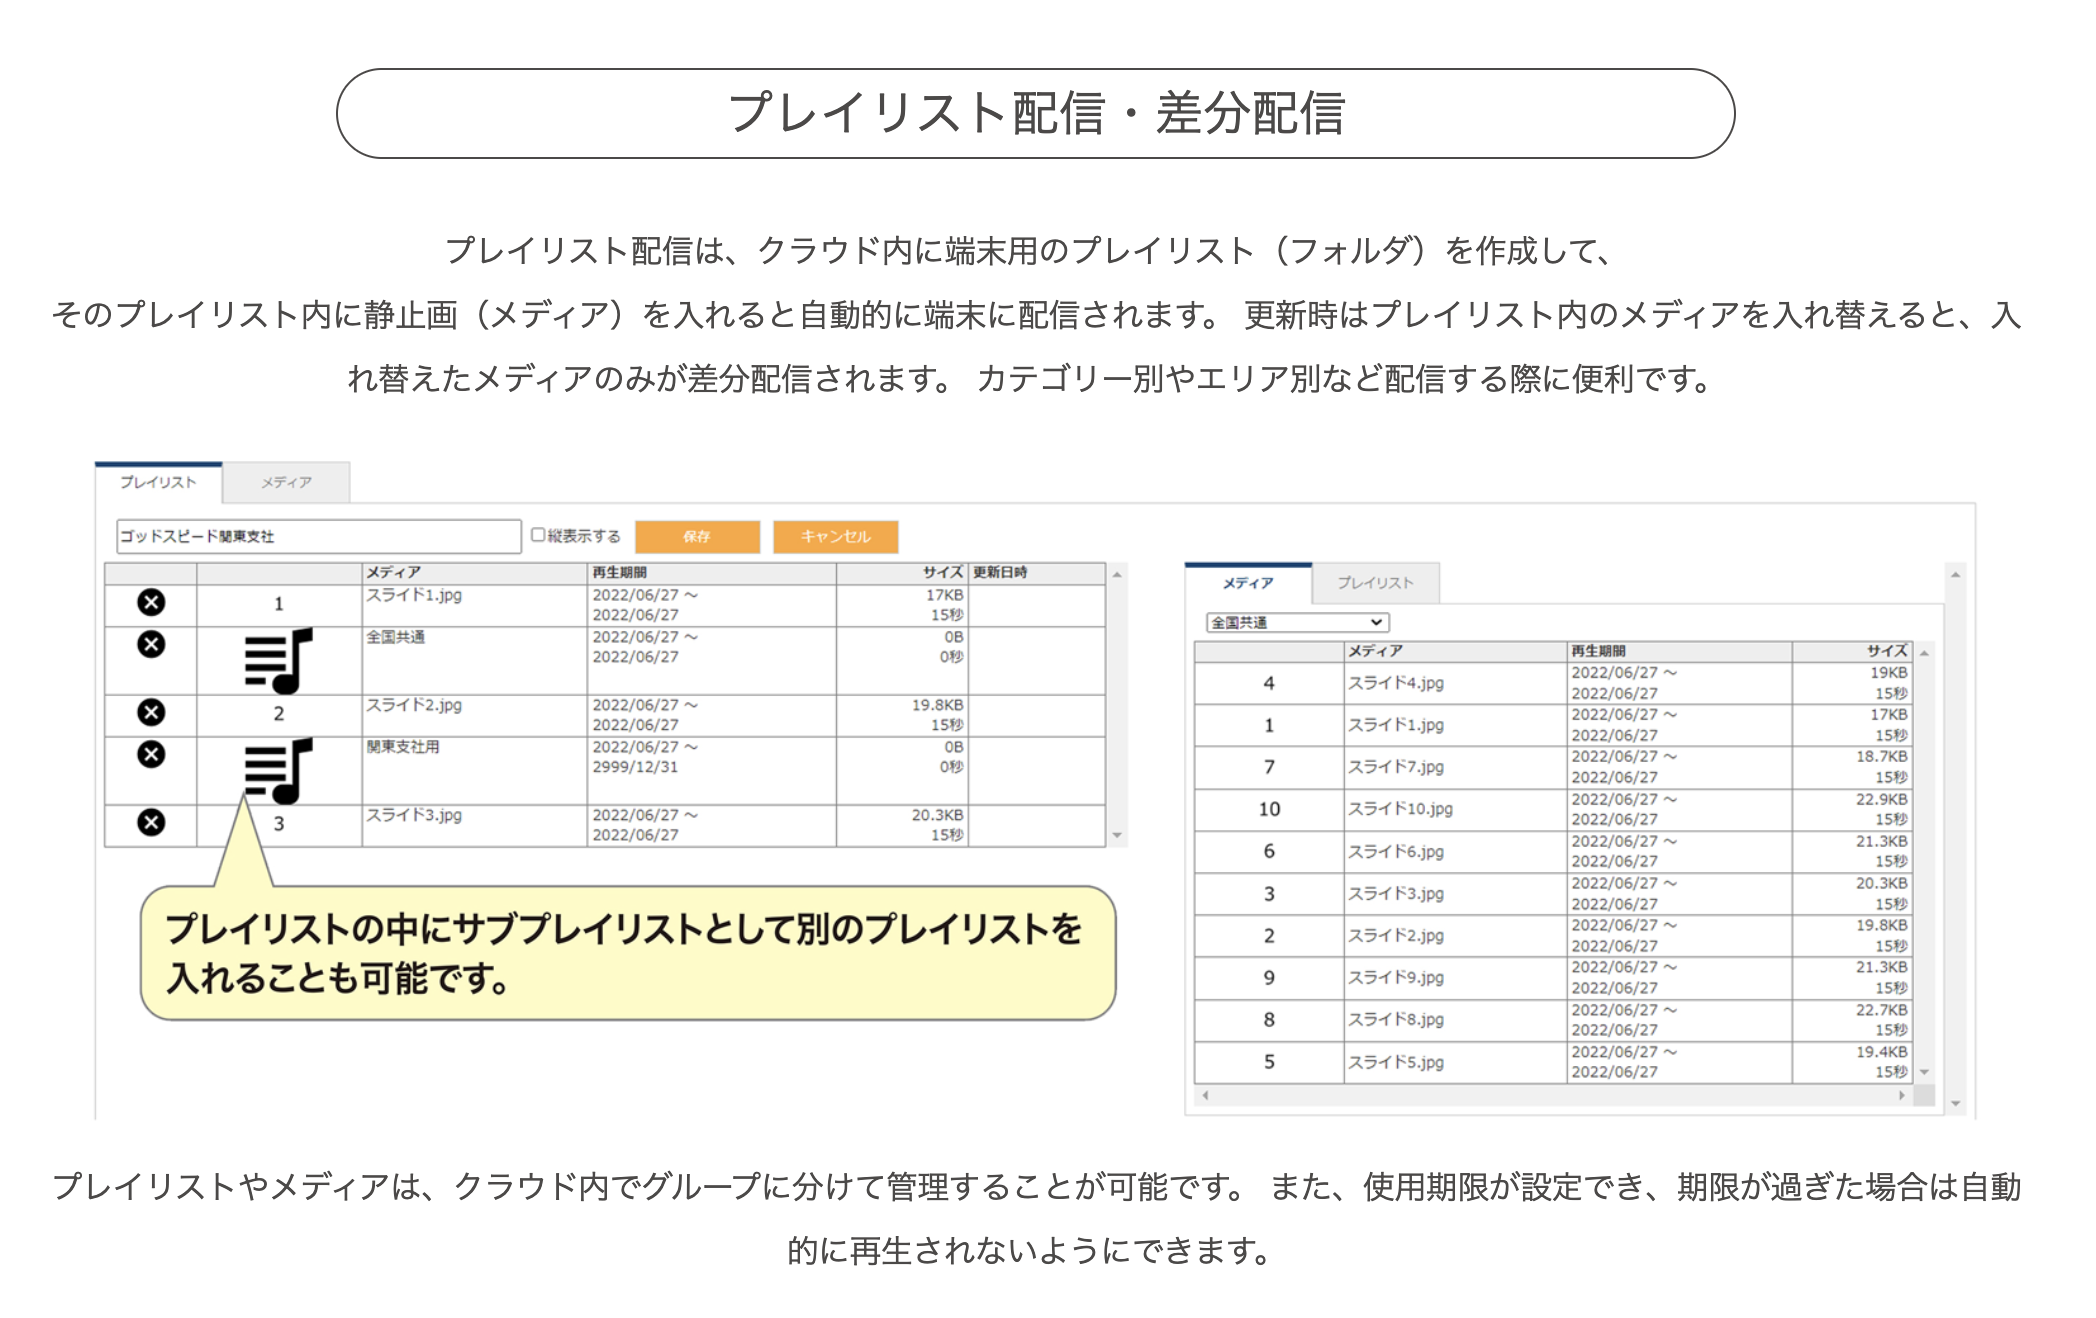This screenshot has width=2096, height=1318.
Task: Delete スライド3.jpg row via X icon
Action: coord(151,822)
